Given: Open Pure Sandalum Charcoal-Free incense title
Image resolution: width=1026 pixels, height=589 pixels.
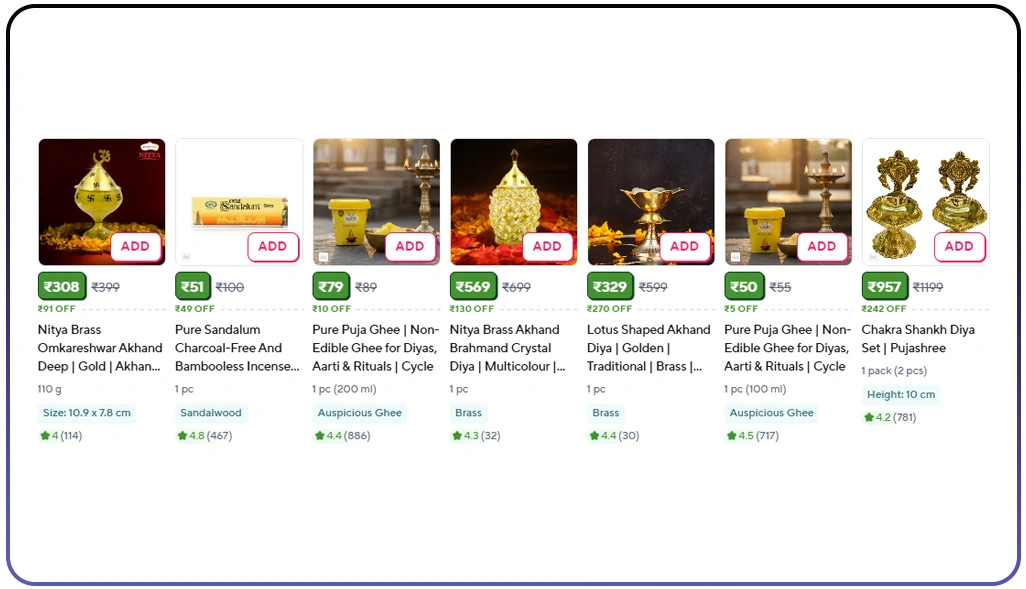Looking at the screenshot, I should coord(237,348).
